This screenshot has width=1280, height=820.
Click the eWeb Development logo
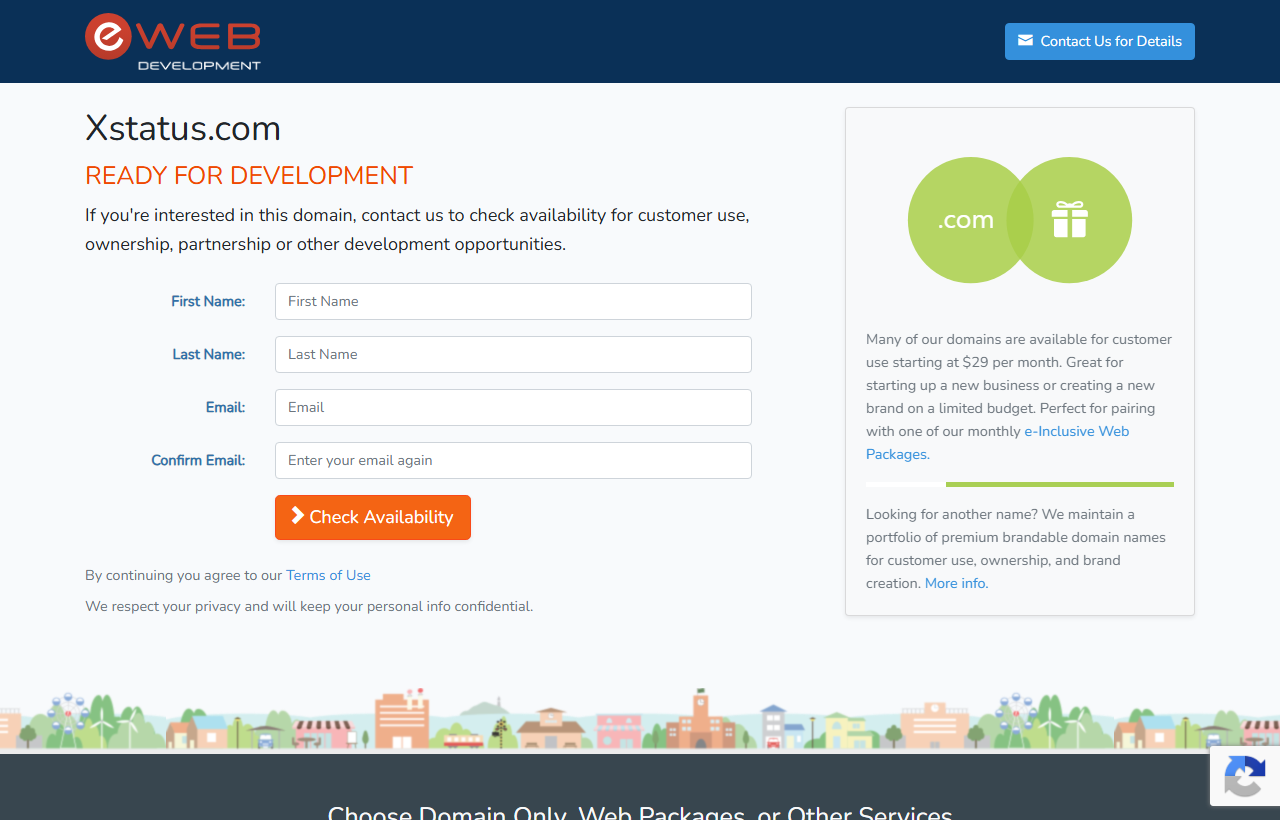(173, 42)
